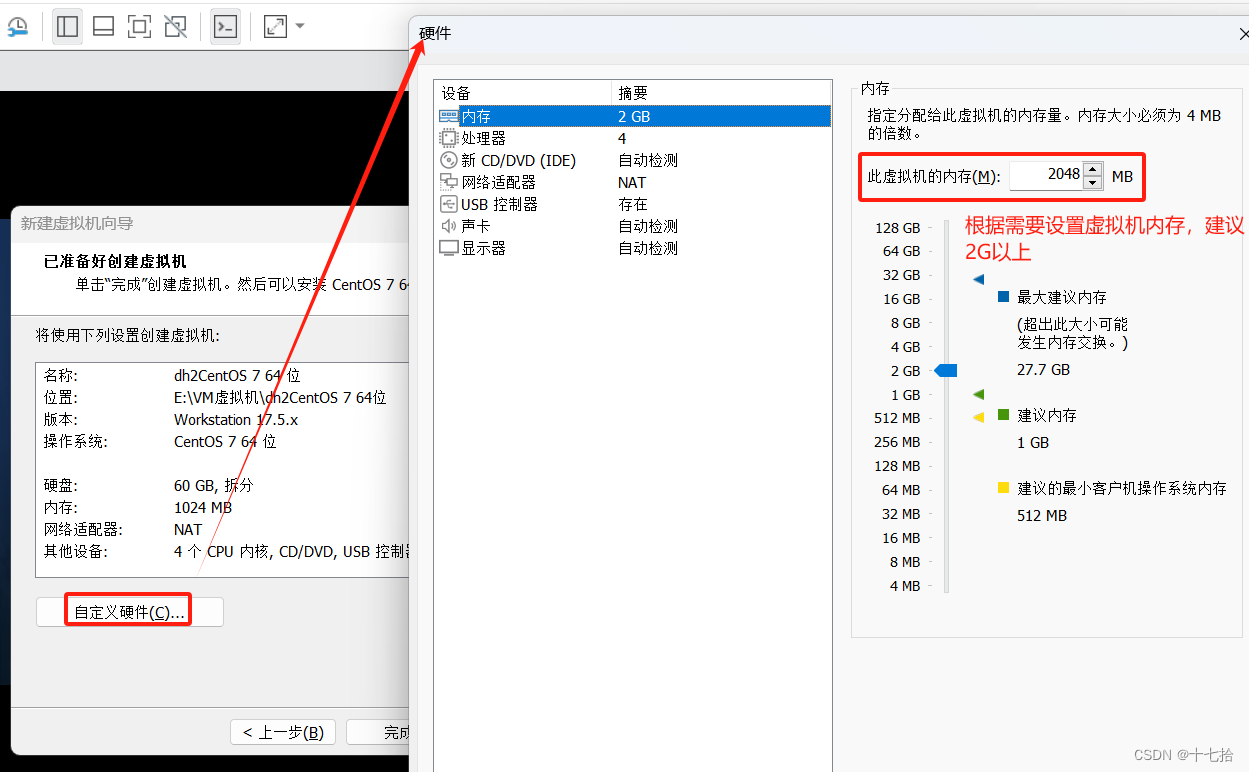
Task: Open the stretch mode dropdown arrow
Action: (300, 27)
